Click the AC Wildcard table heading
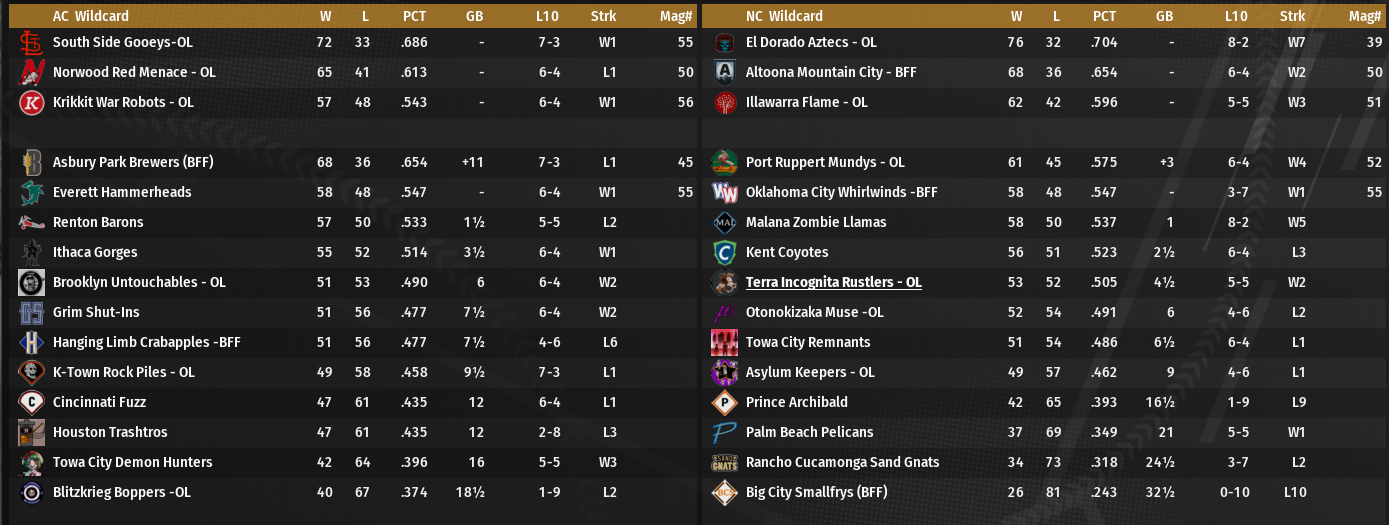 tap(91, 16)
